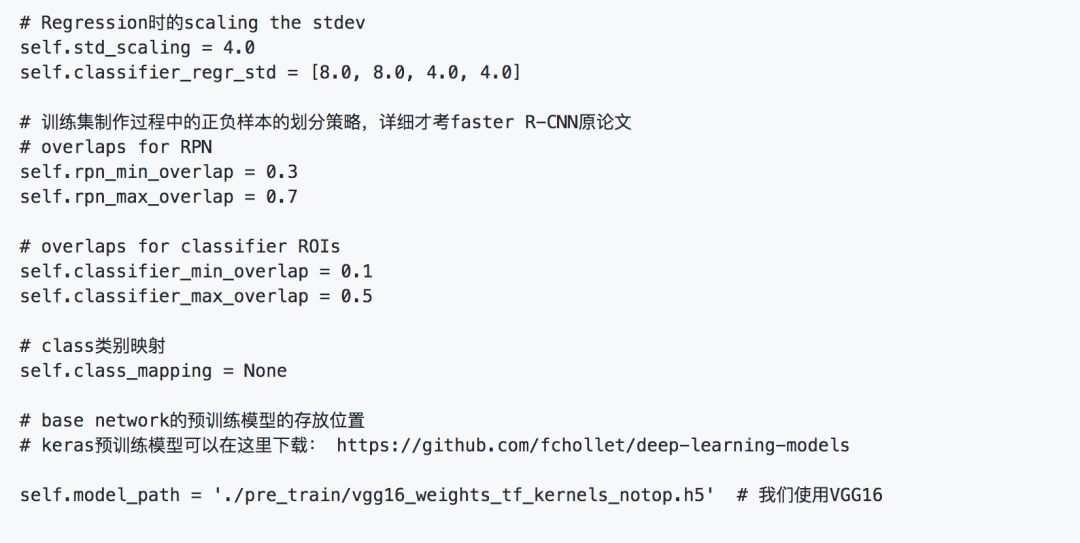Click the self.classifier_min_overlap variable name

pos(163,271)
